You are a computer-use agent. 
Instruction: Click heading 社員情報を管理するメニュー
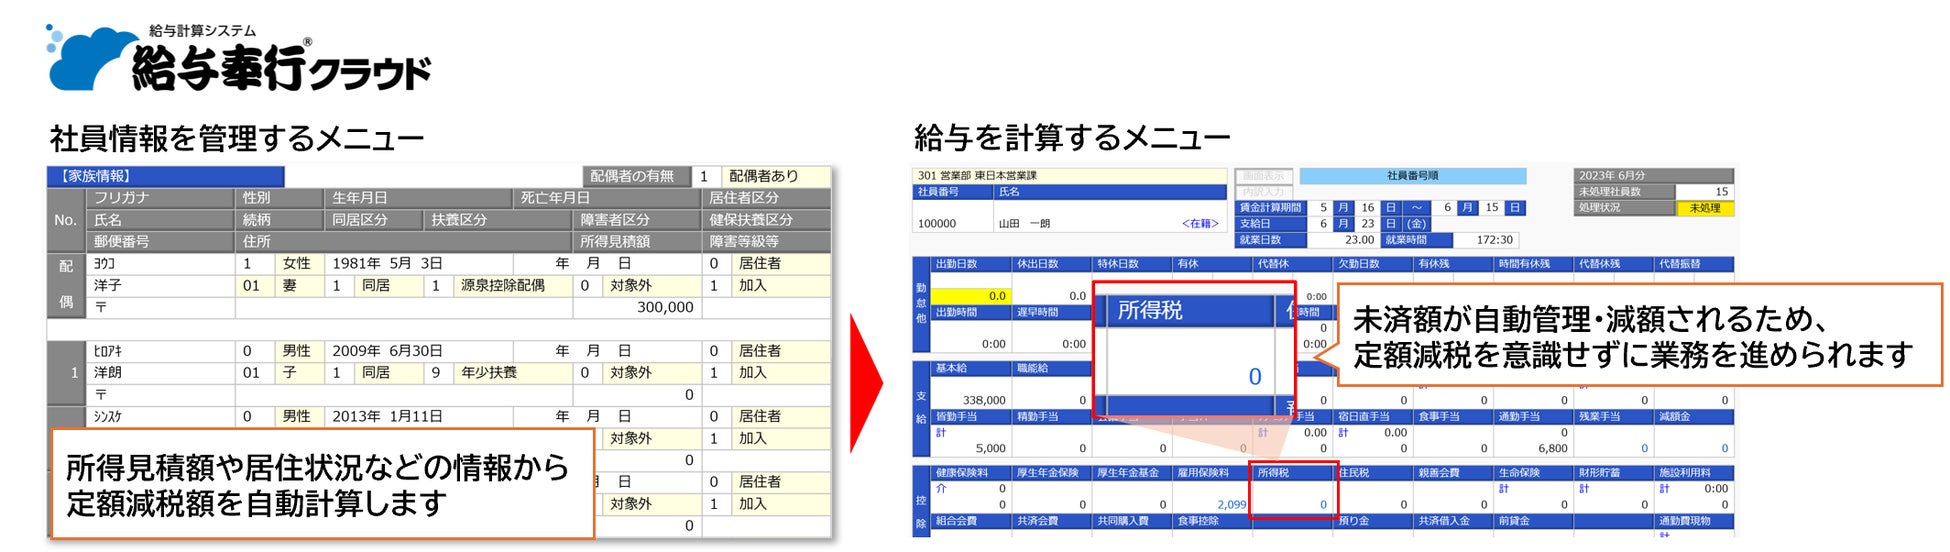237,138
